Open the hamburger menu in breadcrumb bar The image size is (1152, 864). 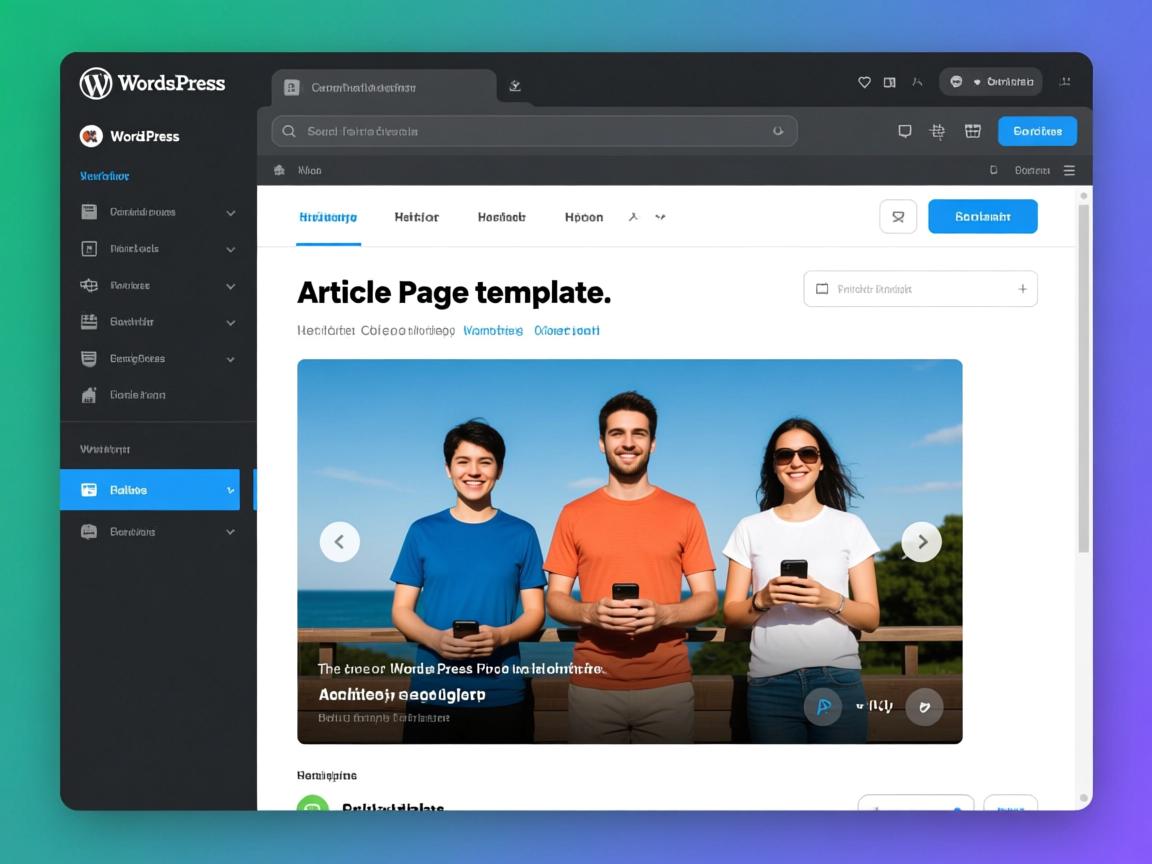pyautogui.click(x=1069, y=170)
